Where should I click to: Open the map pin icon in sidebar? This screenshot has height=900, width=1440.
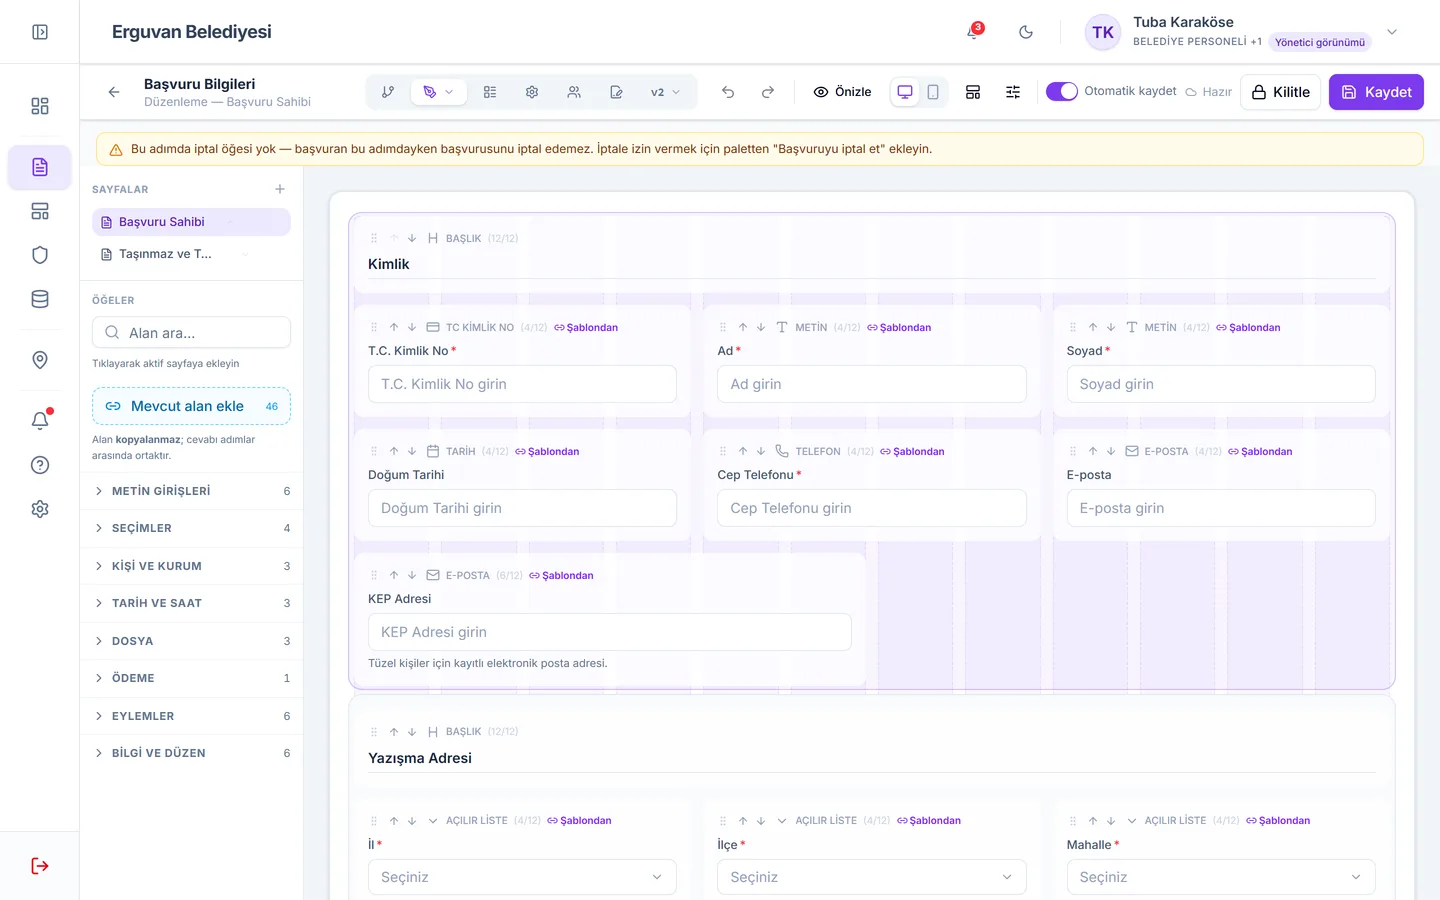pyautogui.click(x=40, y=360)
